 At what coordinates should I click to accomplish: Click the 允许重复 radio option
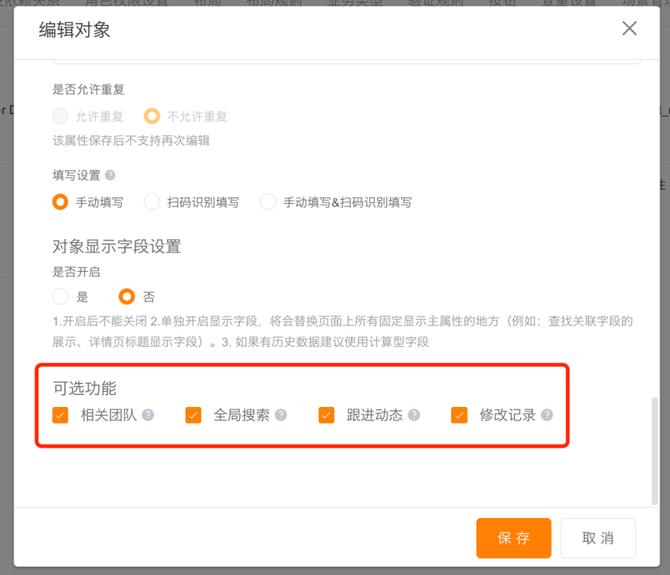point(61,116)
